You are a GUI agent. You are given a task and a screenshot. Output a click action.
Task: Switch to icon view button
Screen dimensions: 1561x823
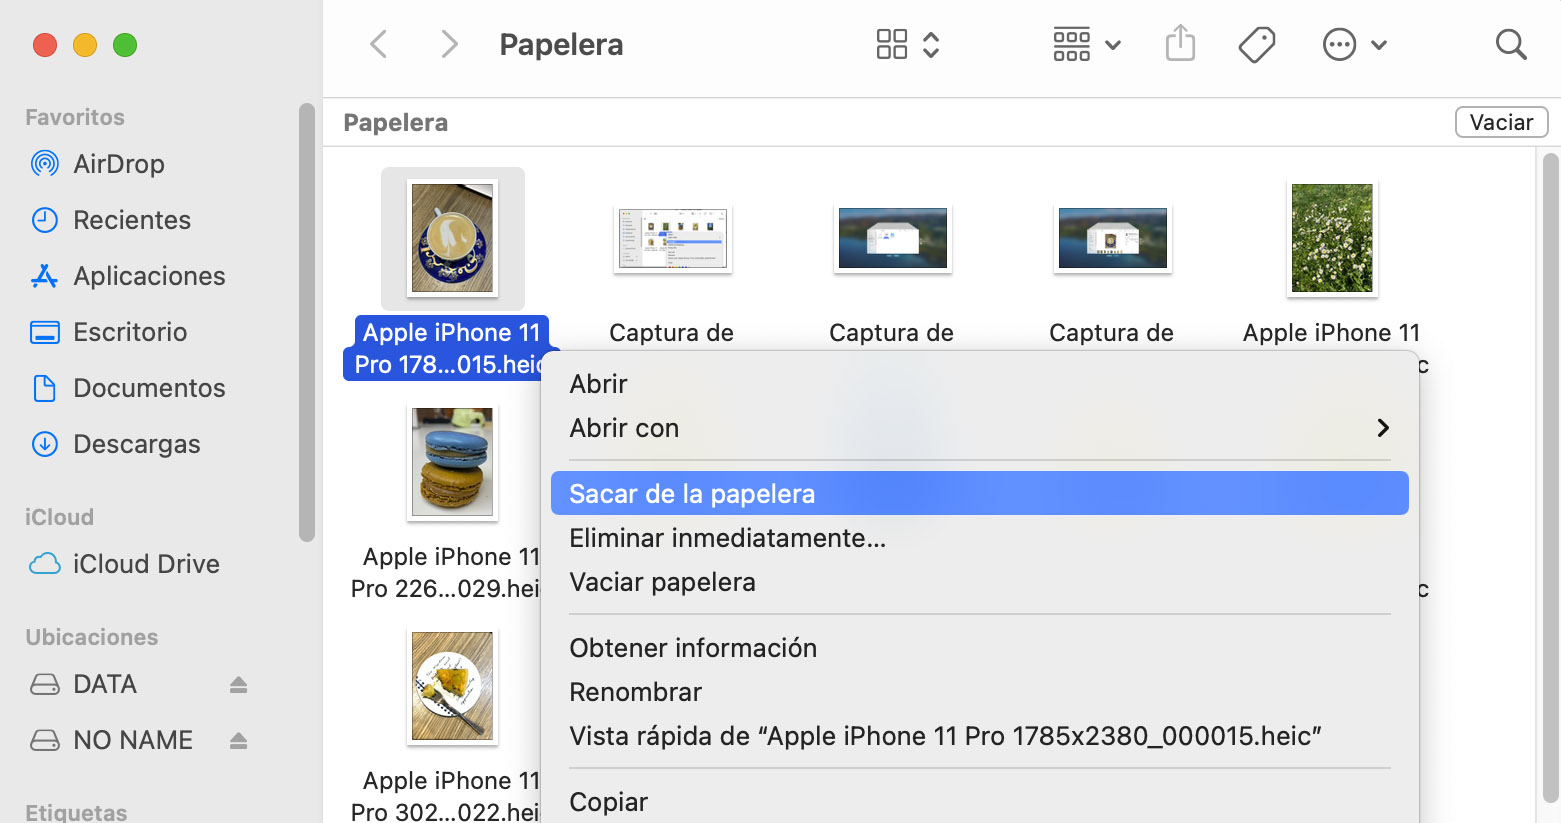coord(892,44)
